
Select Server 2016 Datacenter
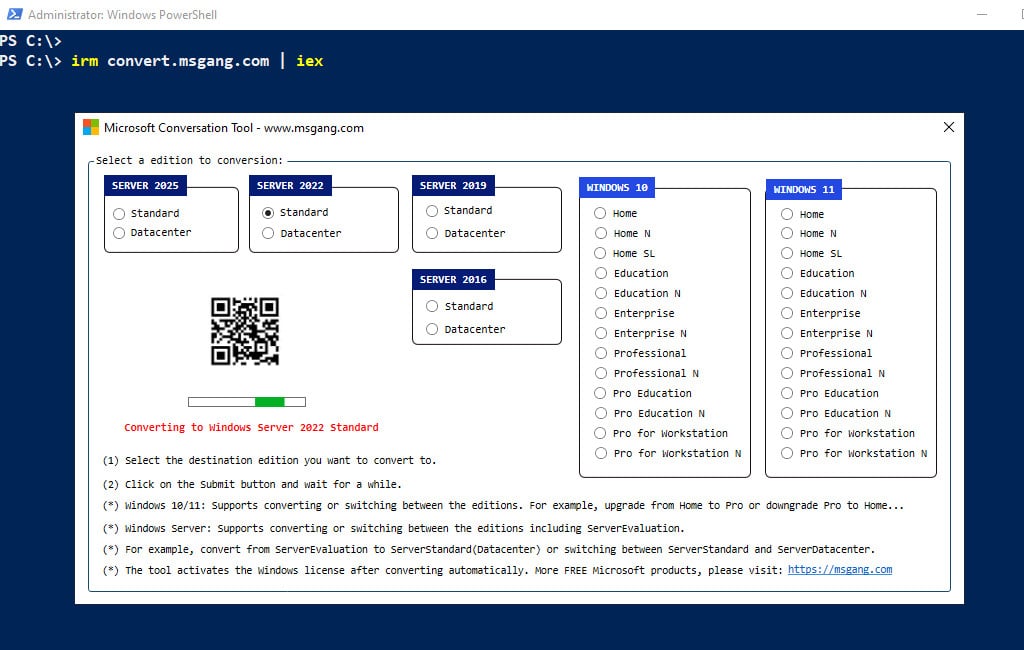point(432,329)
